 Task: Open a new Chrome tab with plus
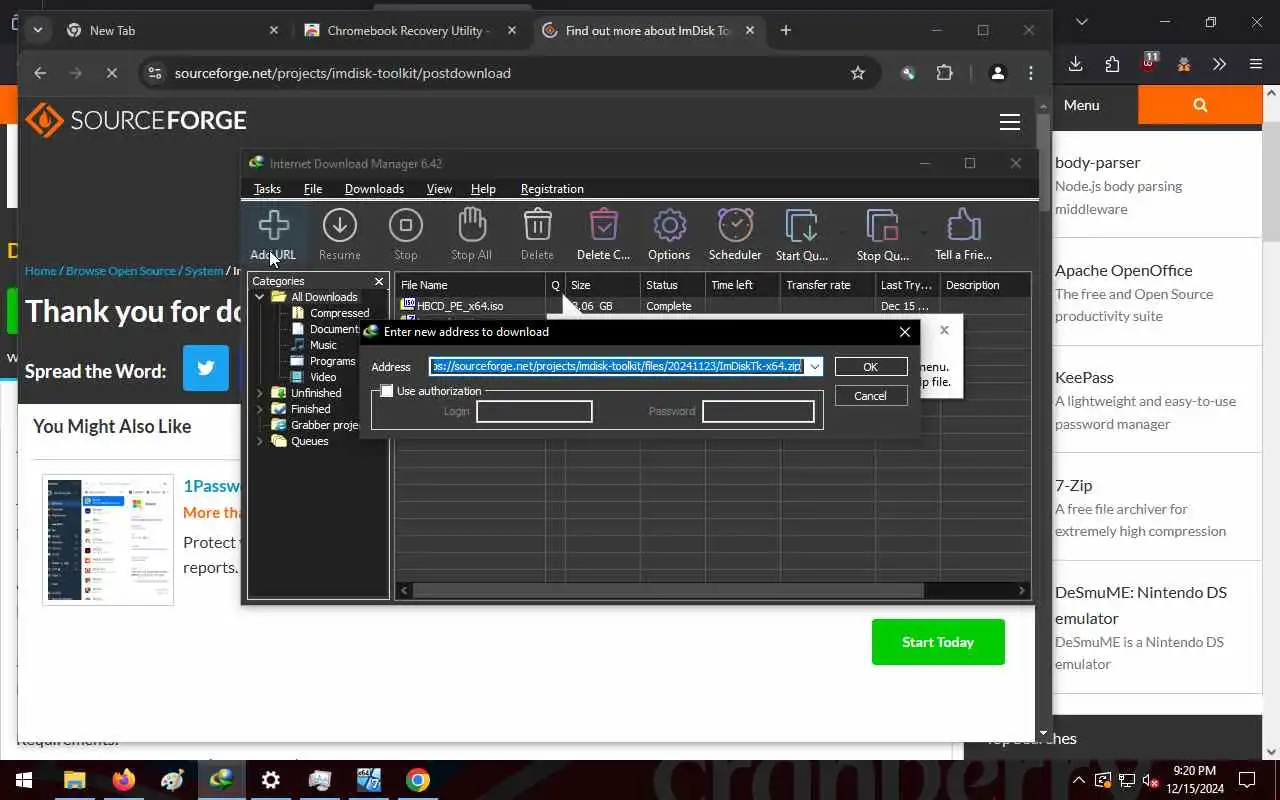(x=786, y=30)
